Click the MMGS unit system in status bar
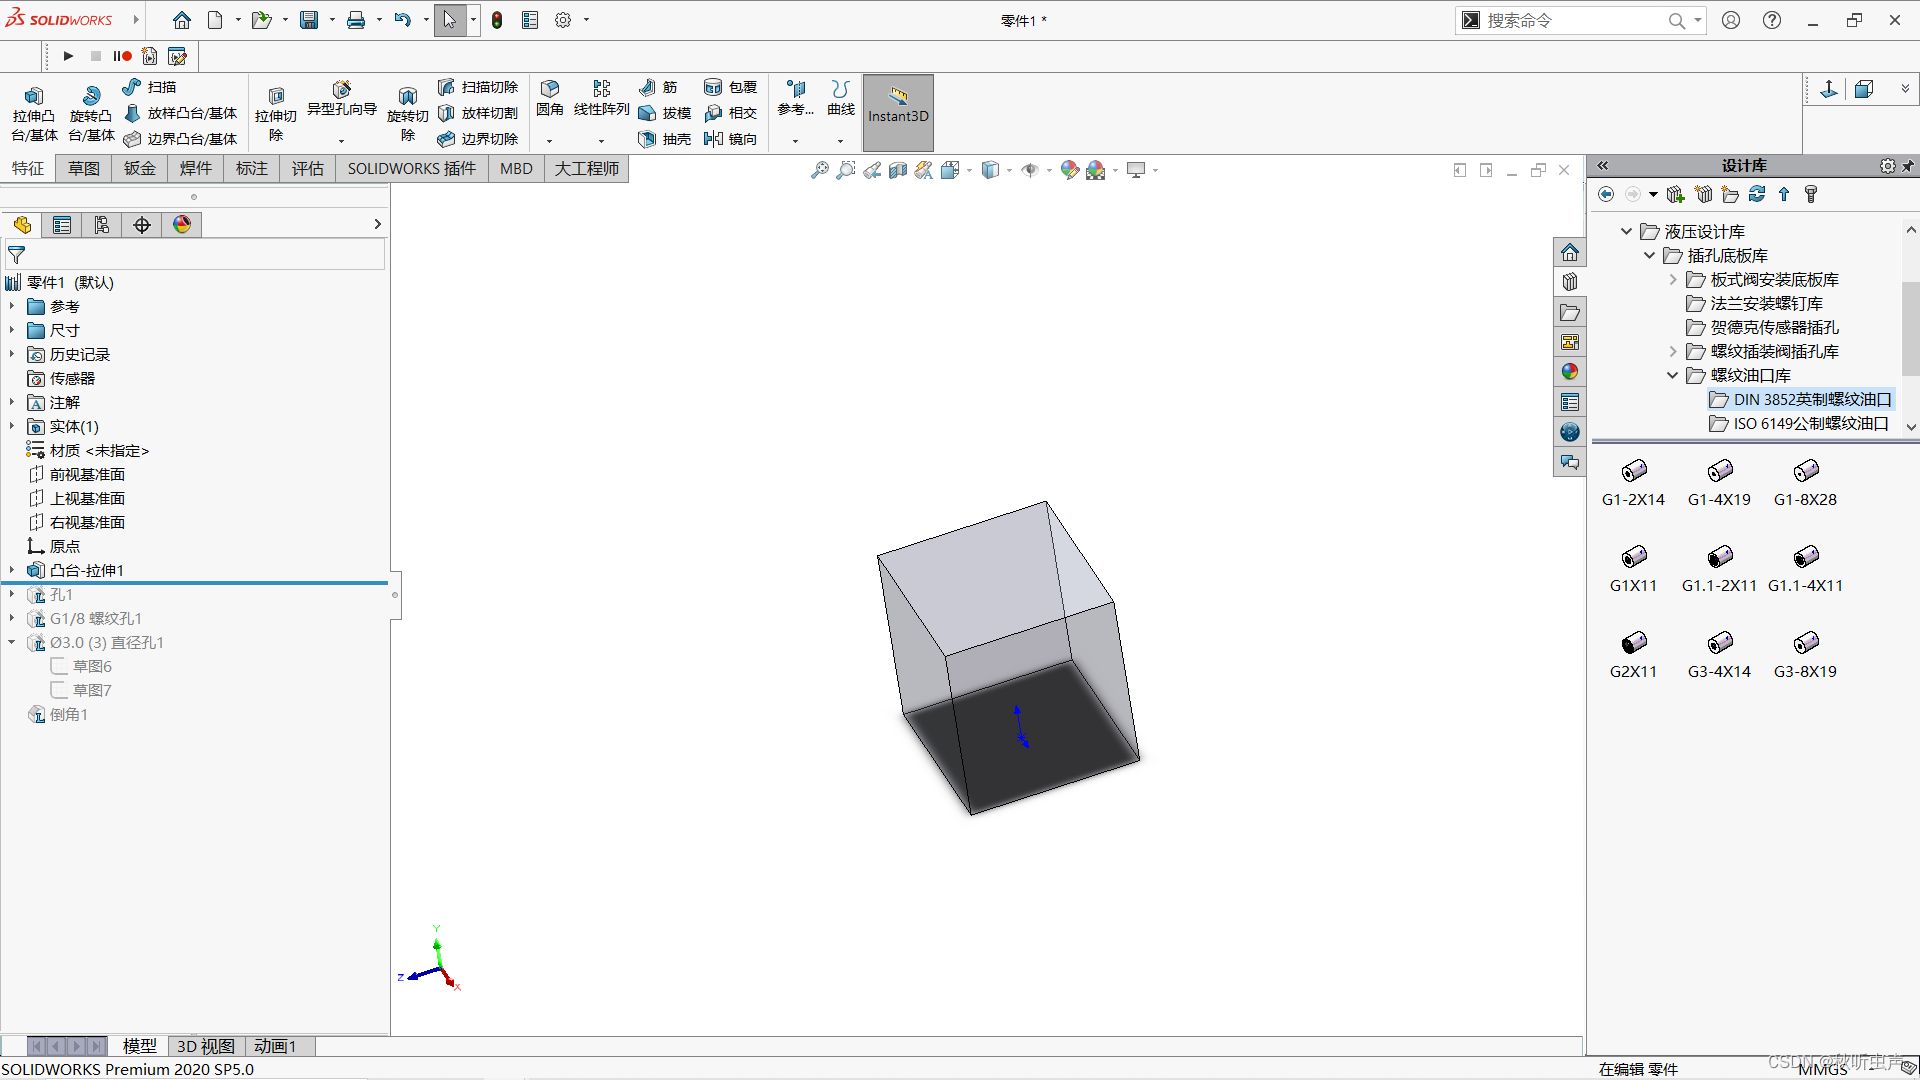This screenshot has width=1920, height=1080. (x=1823, y=1069)
